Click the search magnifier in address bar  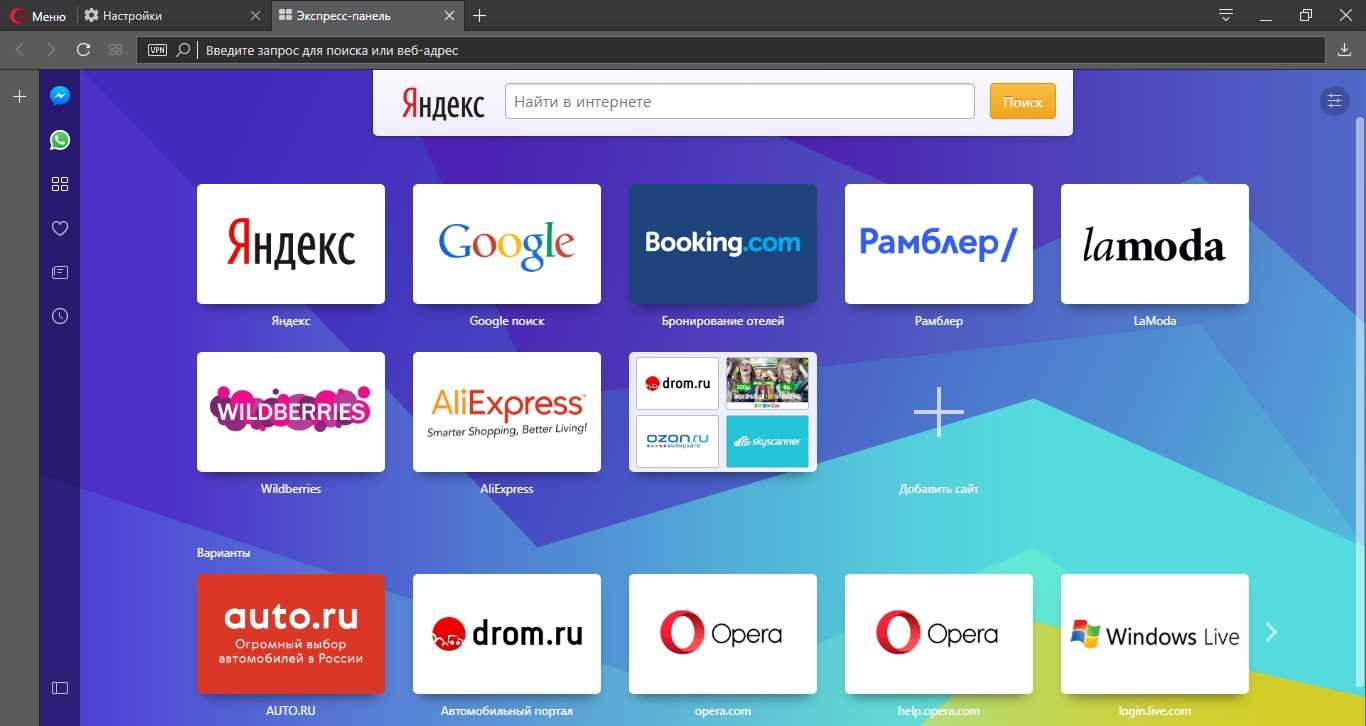point(183,50)
